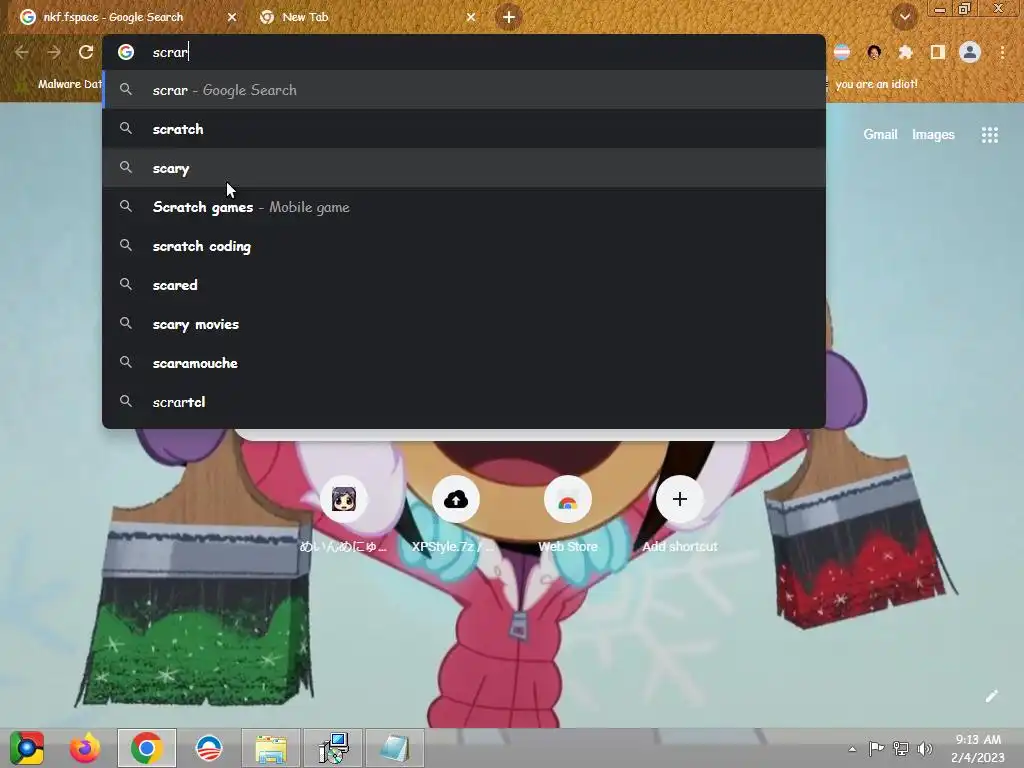Open the notepad taskbar icon
The height and width of the screenshot is (768, 1024).
coord(394,748)
